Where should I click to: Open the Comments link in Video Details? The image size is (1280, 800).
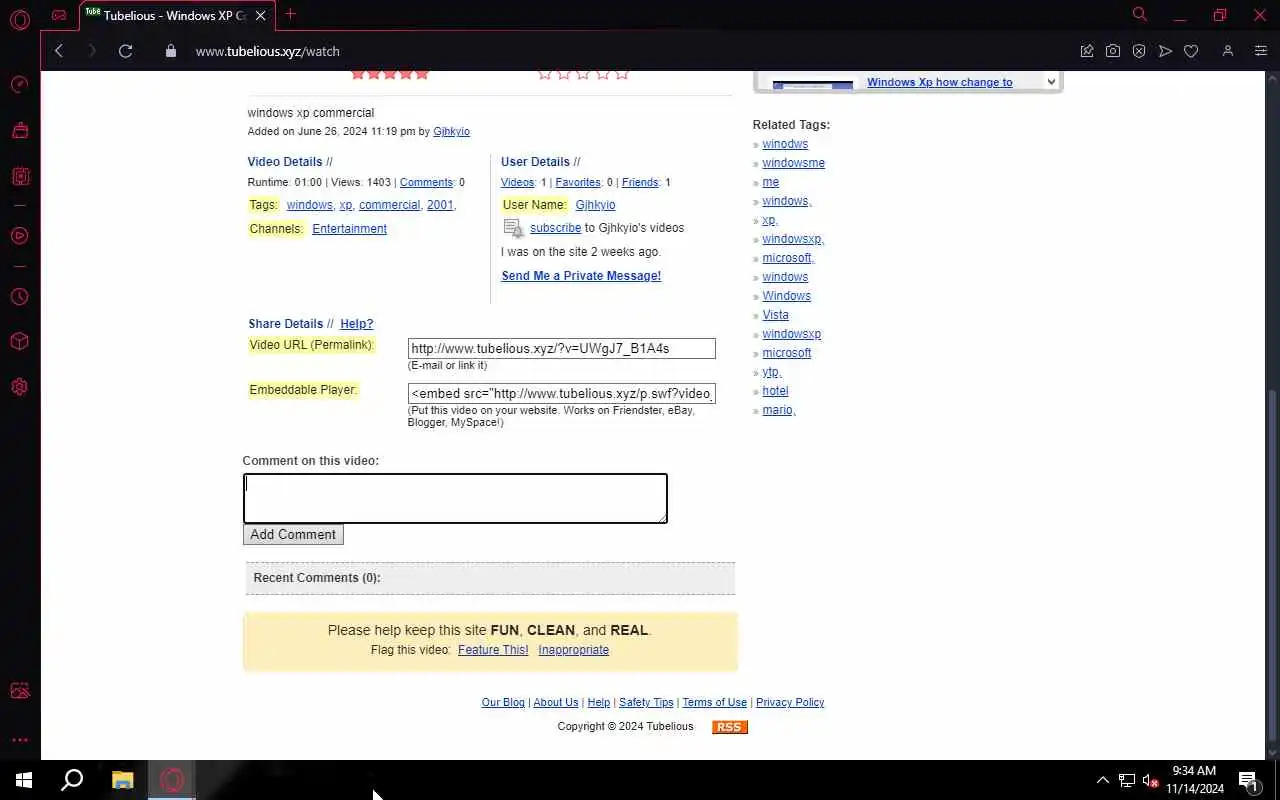click(426, 182)
